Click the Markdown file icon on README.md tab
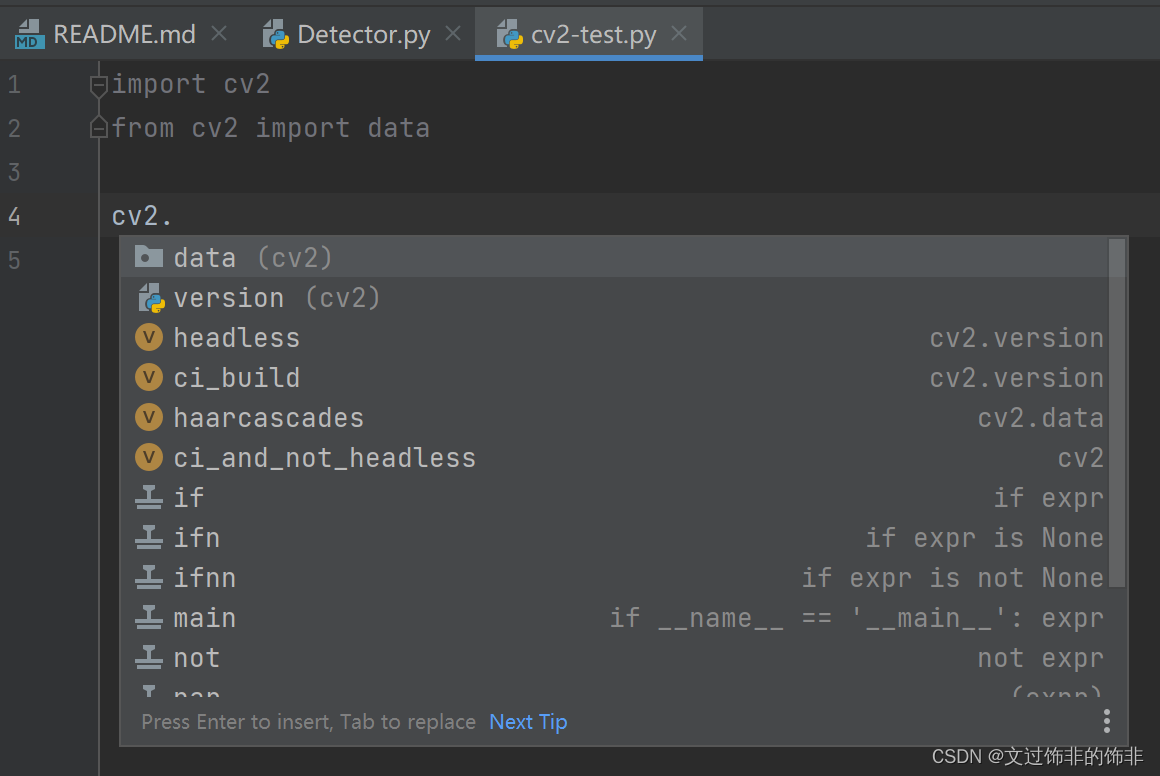The width and height of the screenshot is (1160, 776). point(30,35)
